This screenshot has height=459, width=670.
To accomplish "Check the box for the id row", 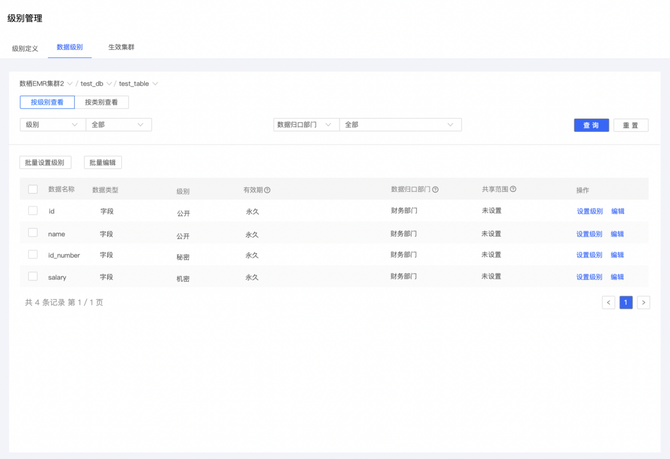I will (33, 211).
